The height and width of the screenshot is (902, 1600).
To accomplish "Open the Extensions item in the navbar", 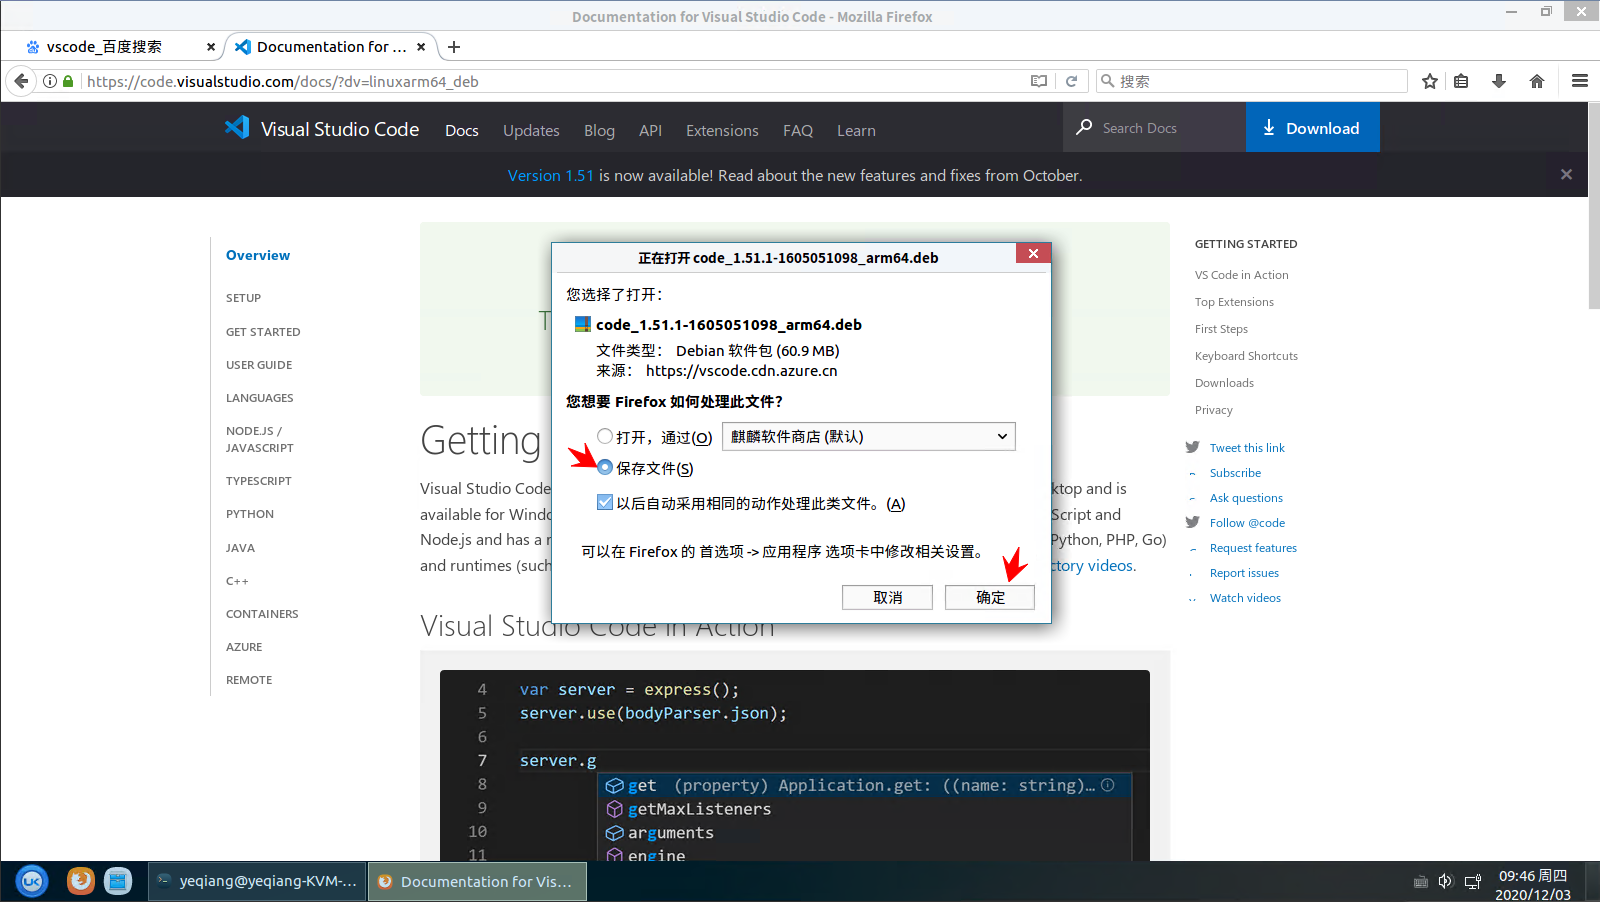I will coord(721,130).
